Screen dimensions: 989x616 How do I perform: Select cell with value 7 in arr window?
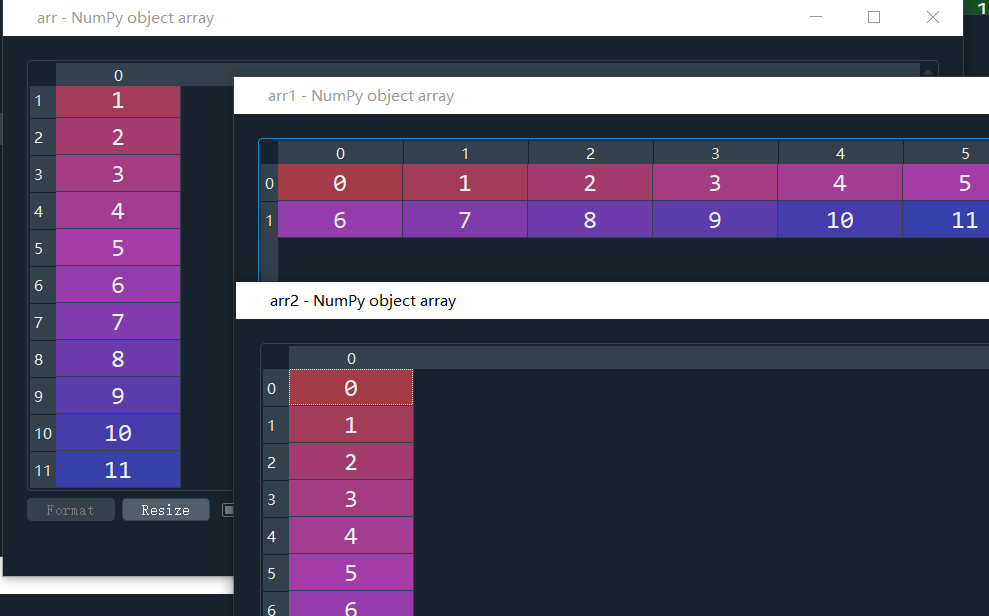(x=118, y=322)
